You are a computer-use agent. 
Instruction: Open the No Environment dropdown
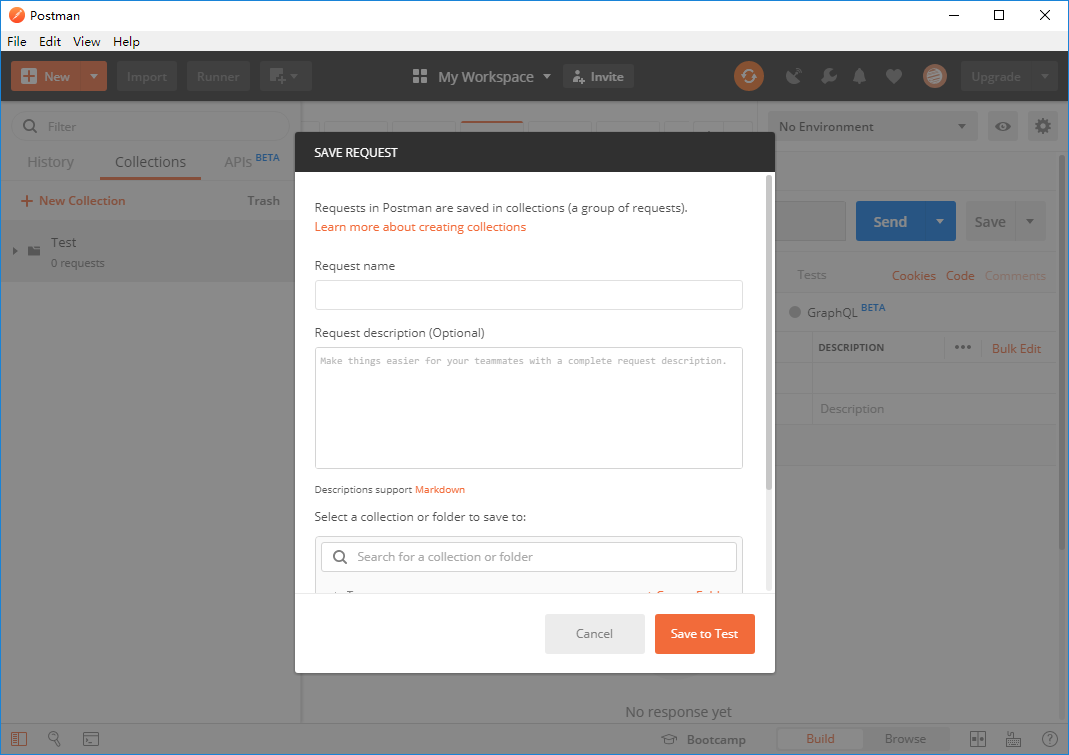pyautogui.click(x=873, y=126)
